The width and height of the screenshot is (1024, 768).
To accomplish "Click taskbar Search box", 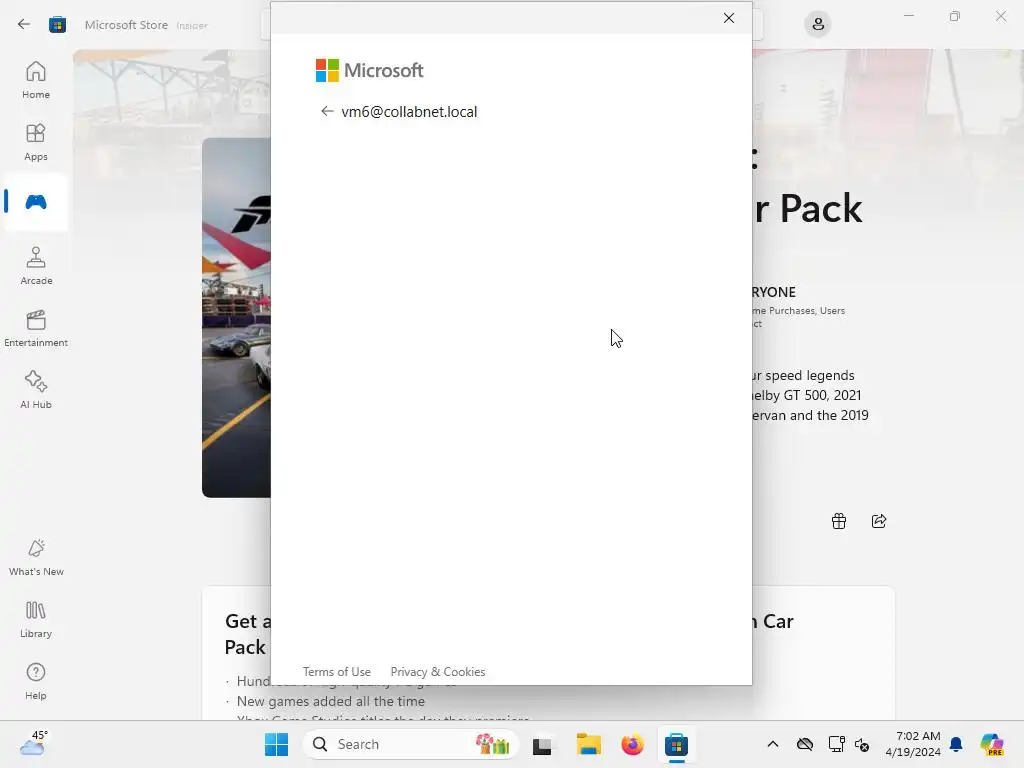I will pos(410,744).
